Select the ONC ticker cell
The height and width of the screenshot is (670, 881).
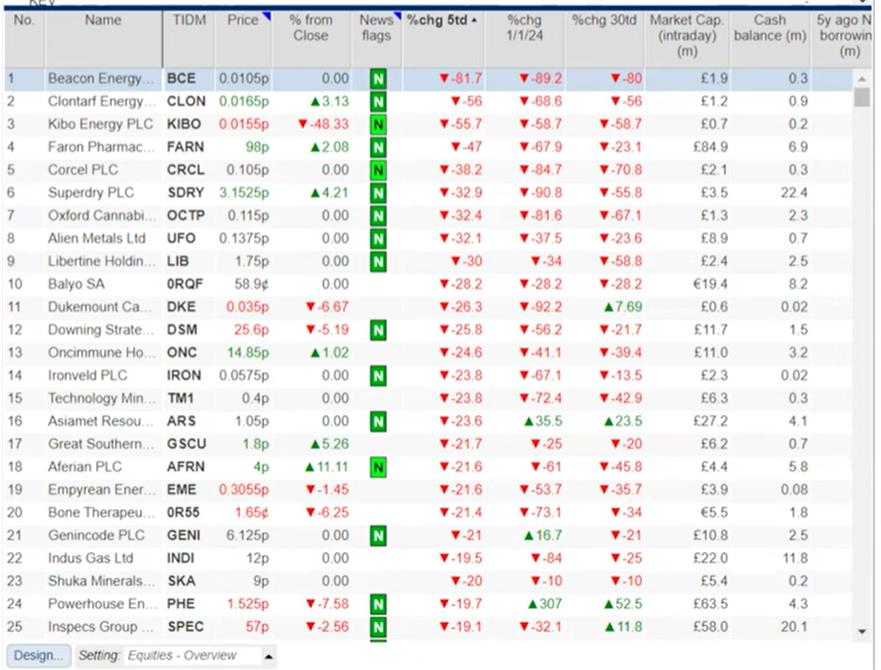click(181, 353)
